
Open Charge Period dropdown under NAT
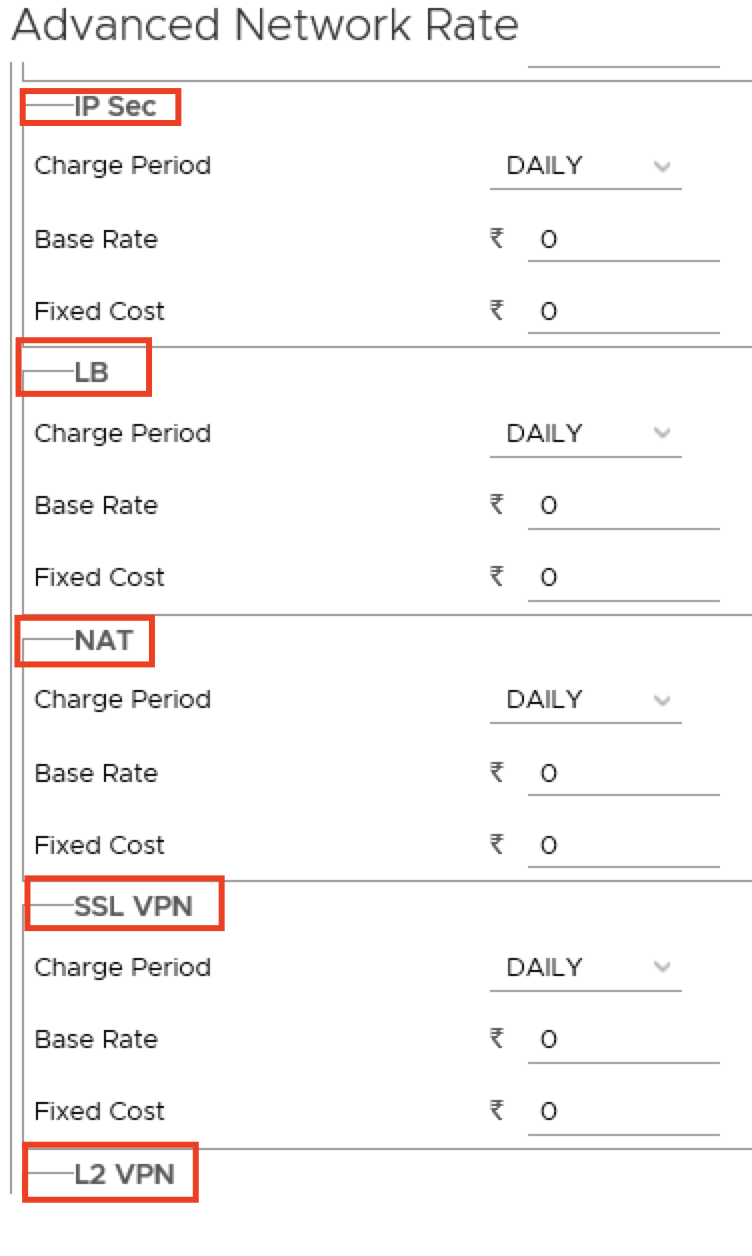(x=586, y=700)
